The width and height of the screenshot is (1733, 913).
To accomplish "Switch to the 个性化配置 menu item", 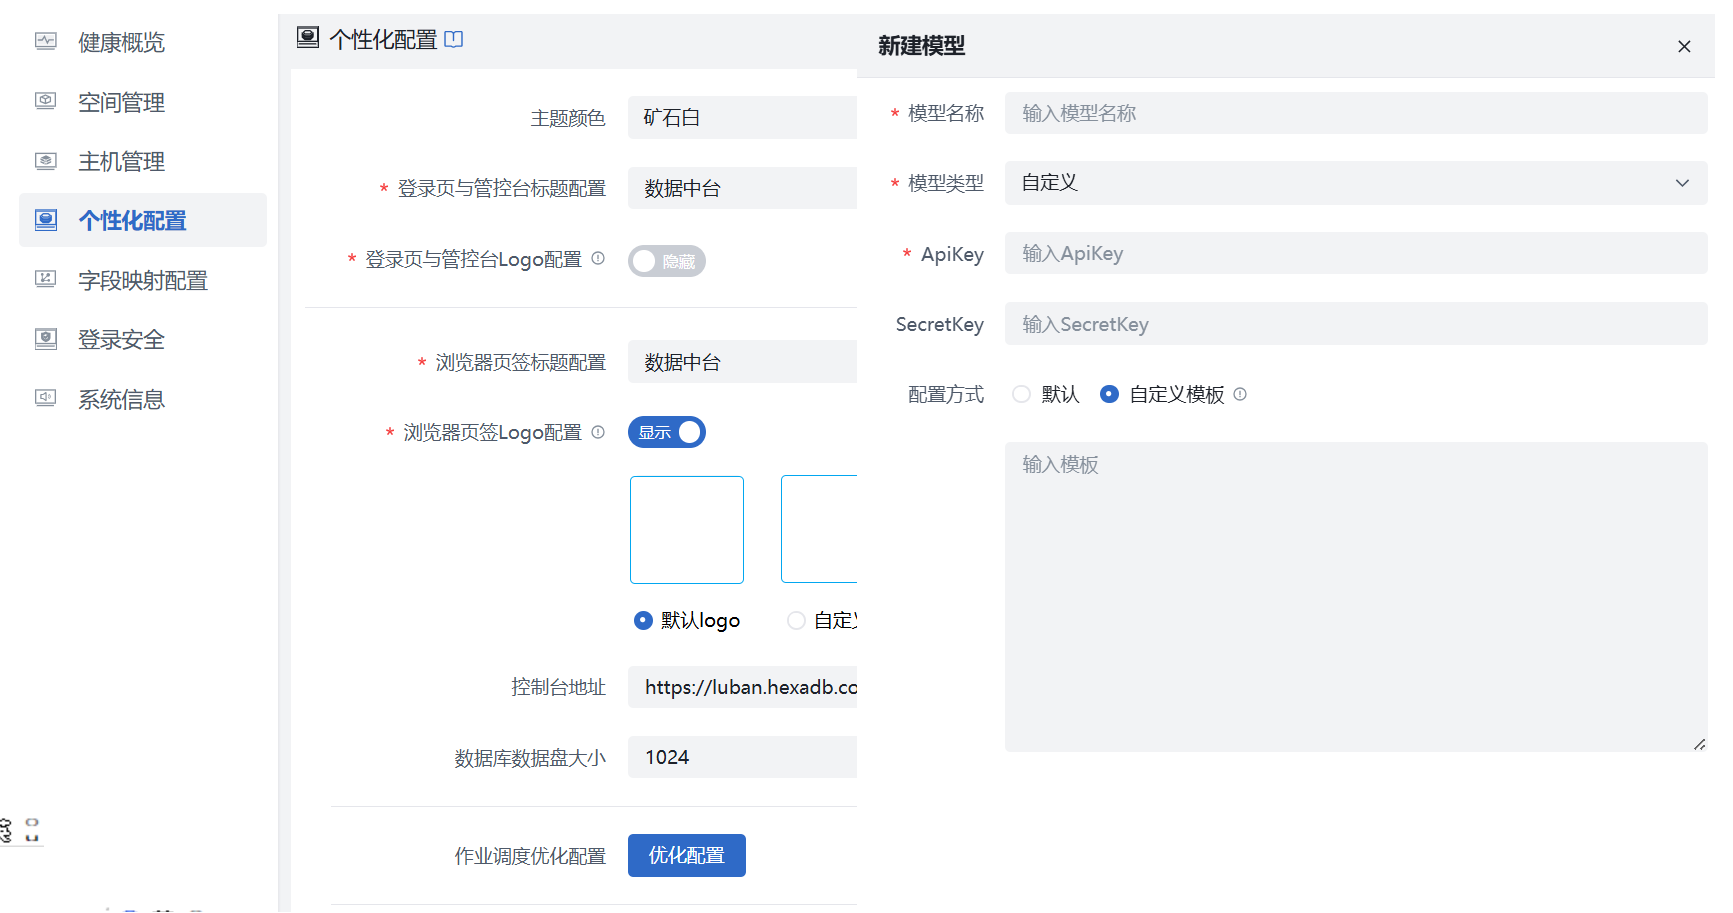I will (131, 220).
